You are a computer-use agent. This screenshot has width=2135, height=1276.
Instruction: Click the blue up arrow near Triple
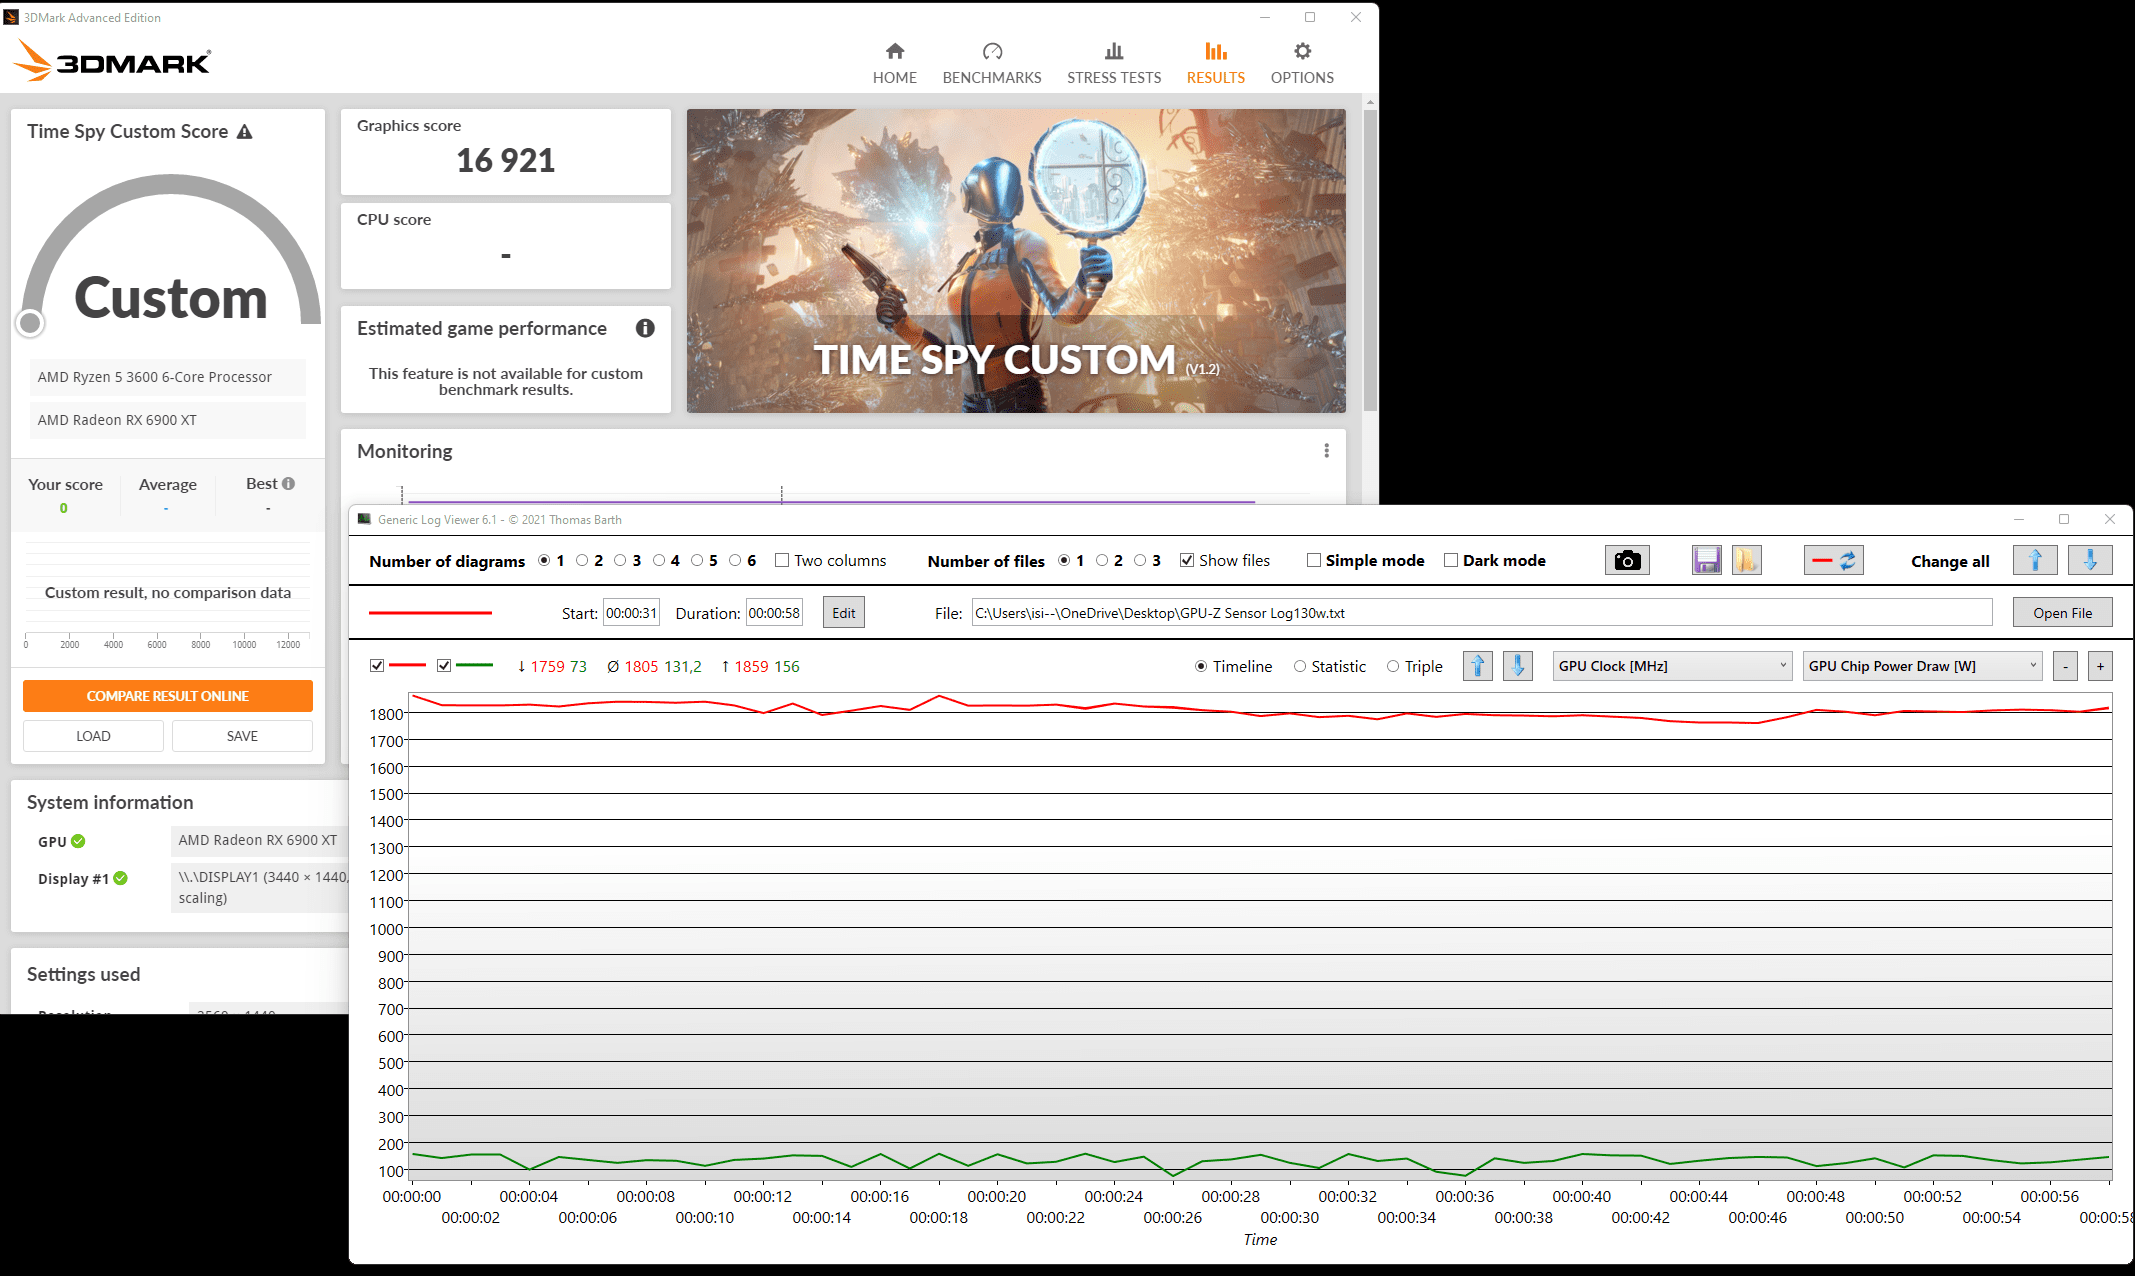tap(1478, 666)
